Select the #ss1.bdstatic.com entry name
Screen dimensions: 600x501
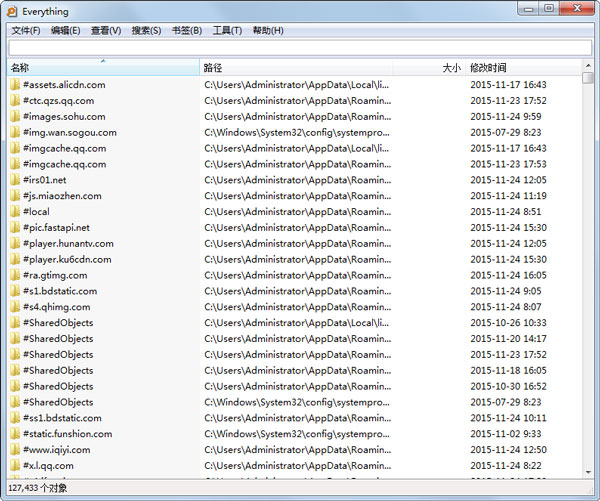(x=62, y=418)
